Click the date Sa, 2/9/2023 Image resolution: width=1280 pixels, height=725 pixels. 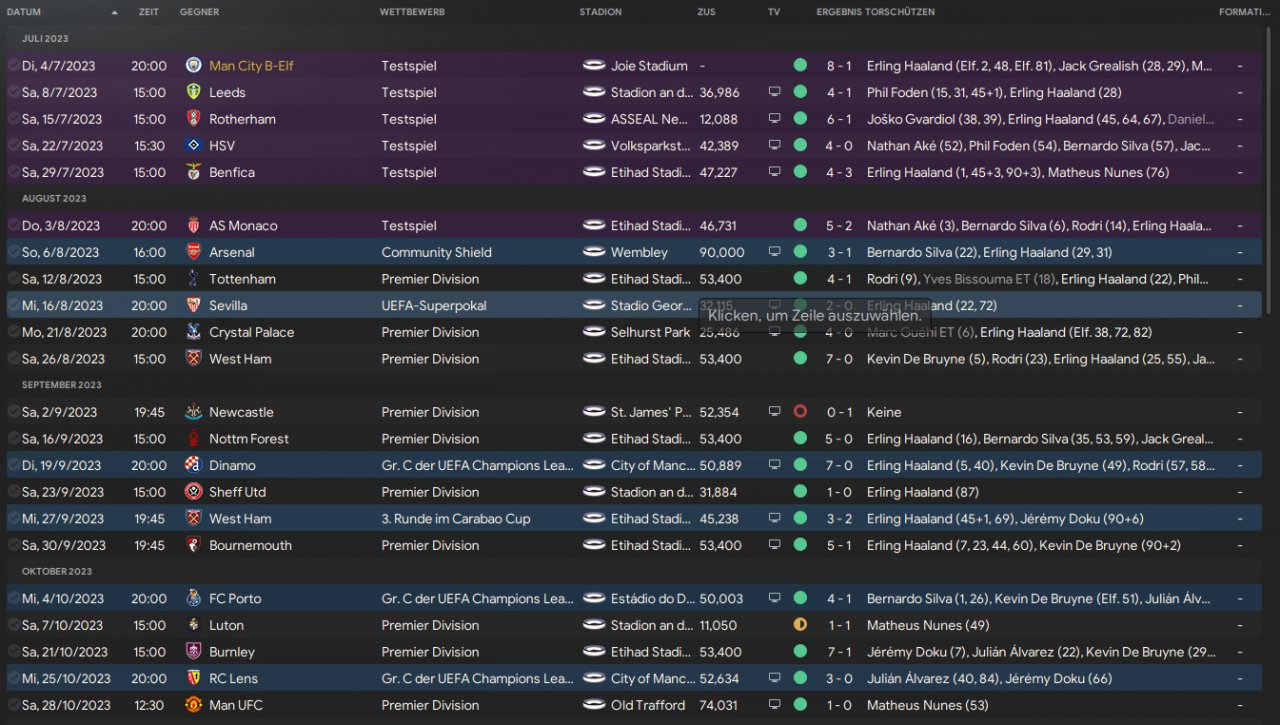pos(59,412)
